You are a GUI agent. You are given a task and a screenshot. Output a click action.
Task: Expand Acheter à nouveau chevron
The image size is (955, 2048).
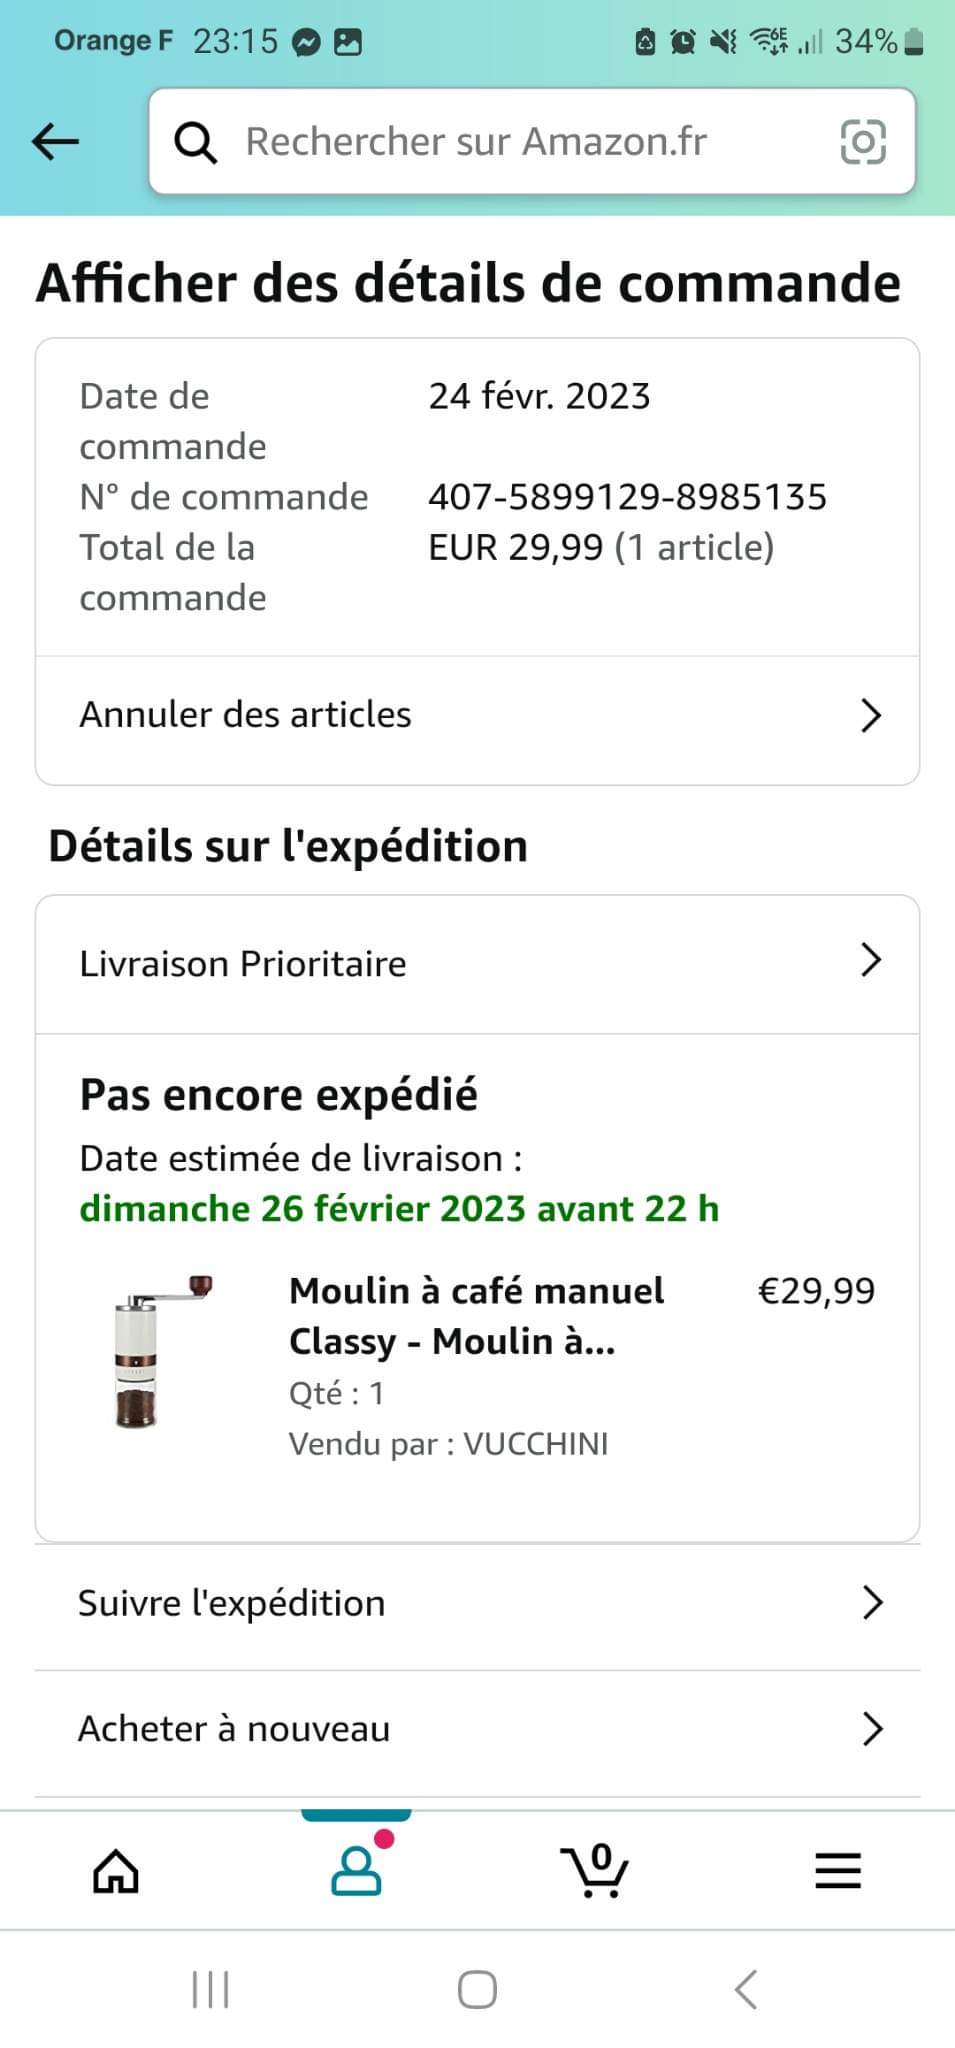pyautogui.click(x=872, y=1729)
